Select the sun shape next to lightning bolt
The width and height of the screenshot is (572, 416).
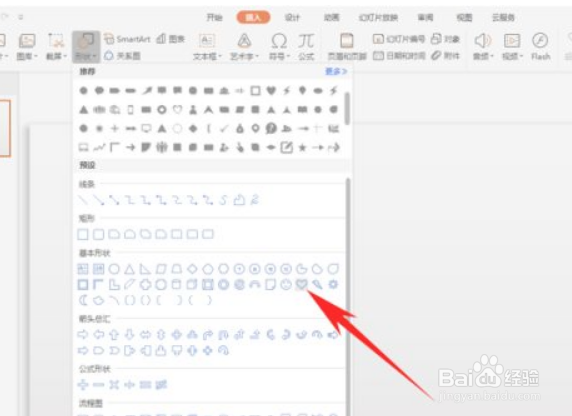[333, 284]
